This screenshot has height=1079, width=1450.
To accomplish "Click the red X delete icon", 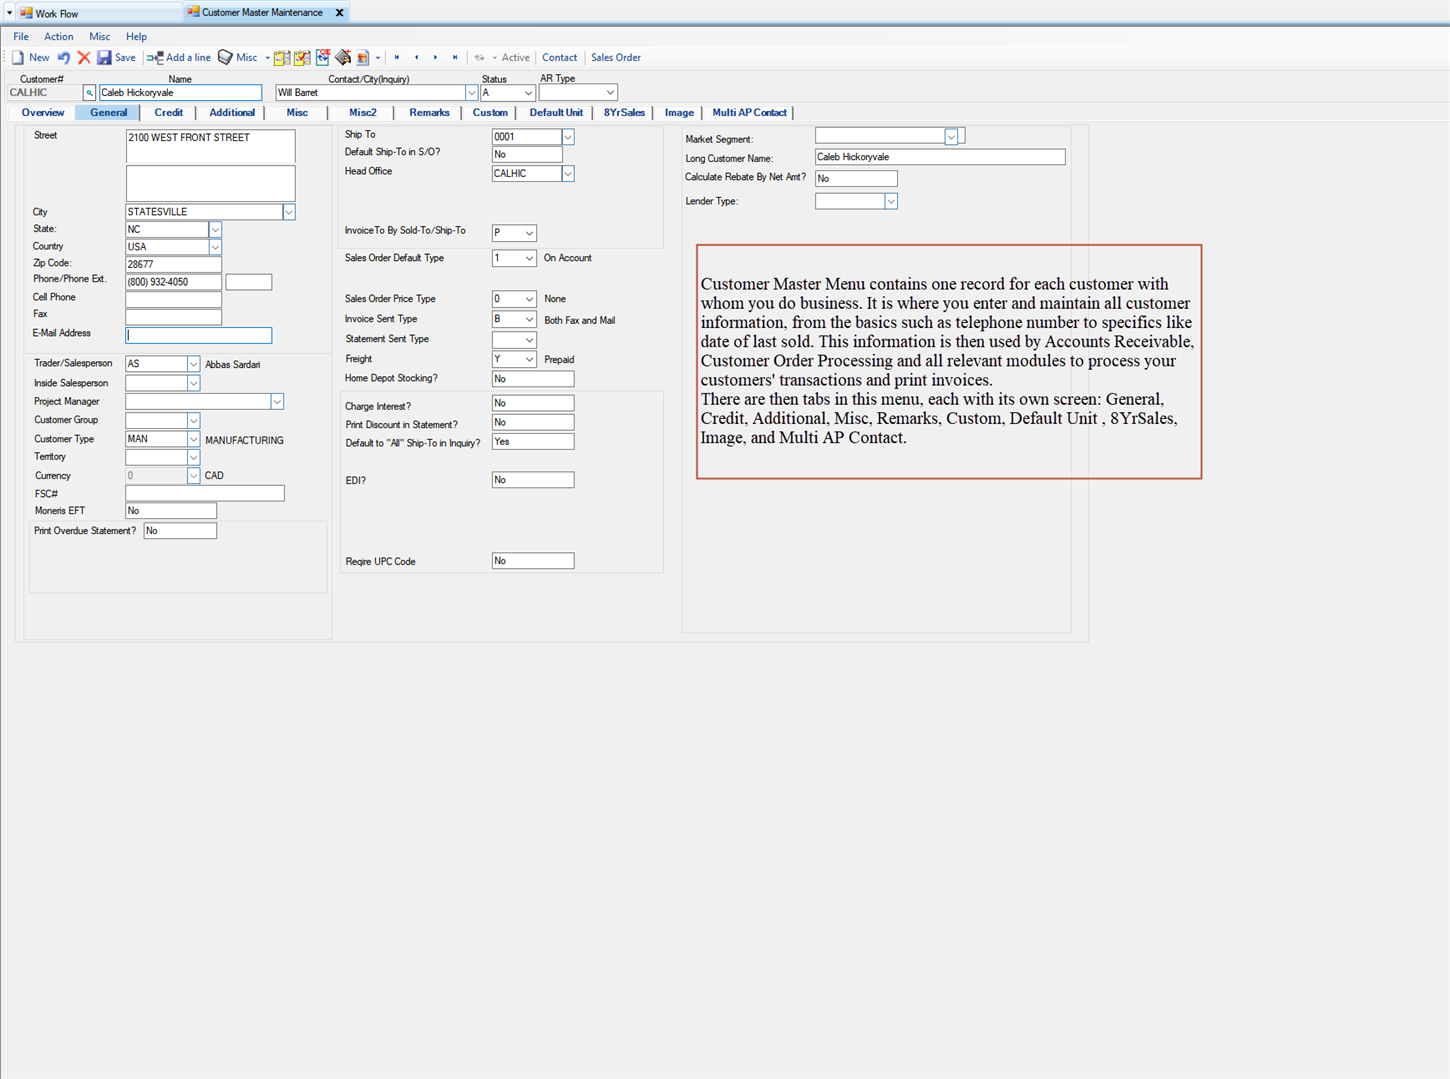I will 84,58.
